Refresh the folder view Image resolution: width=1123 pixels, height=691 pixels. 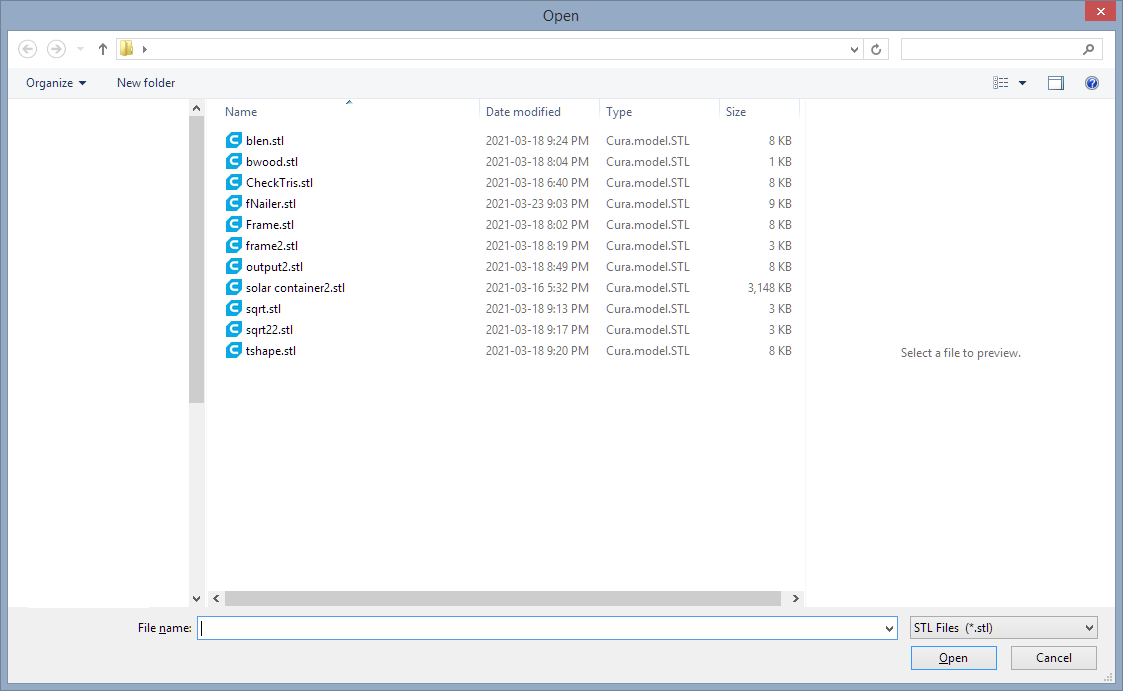point(876,49)
